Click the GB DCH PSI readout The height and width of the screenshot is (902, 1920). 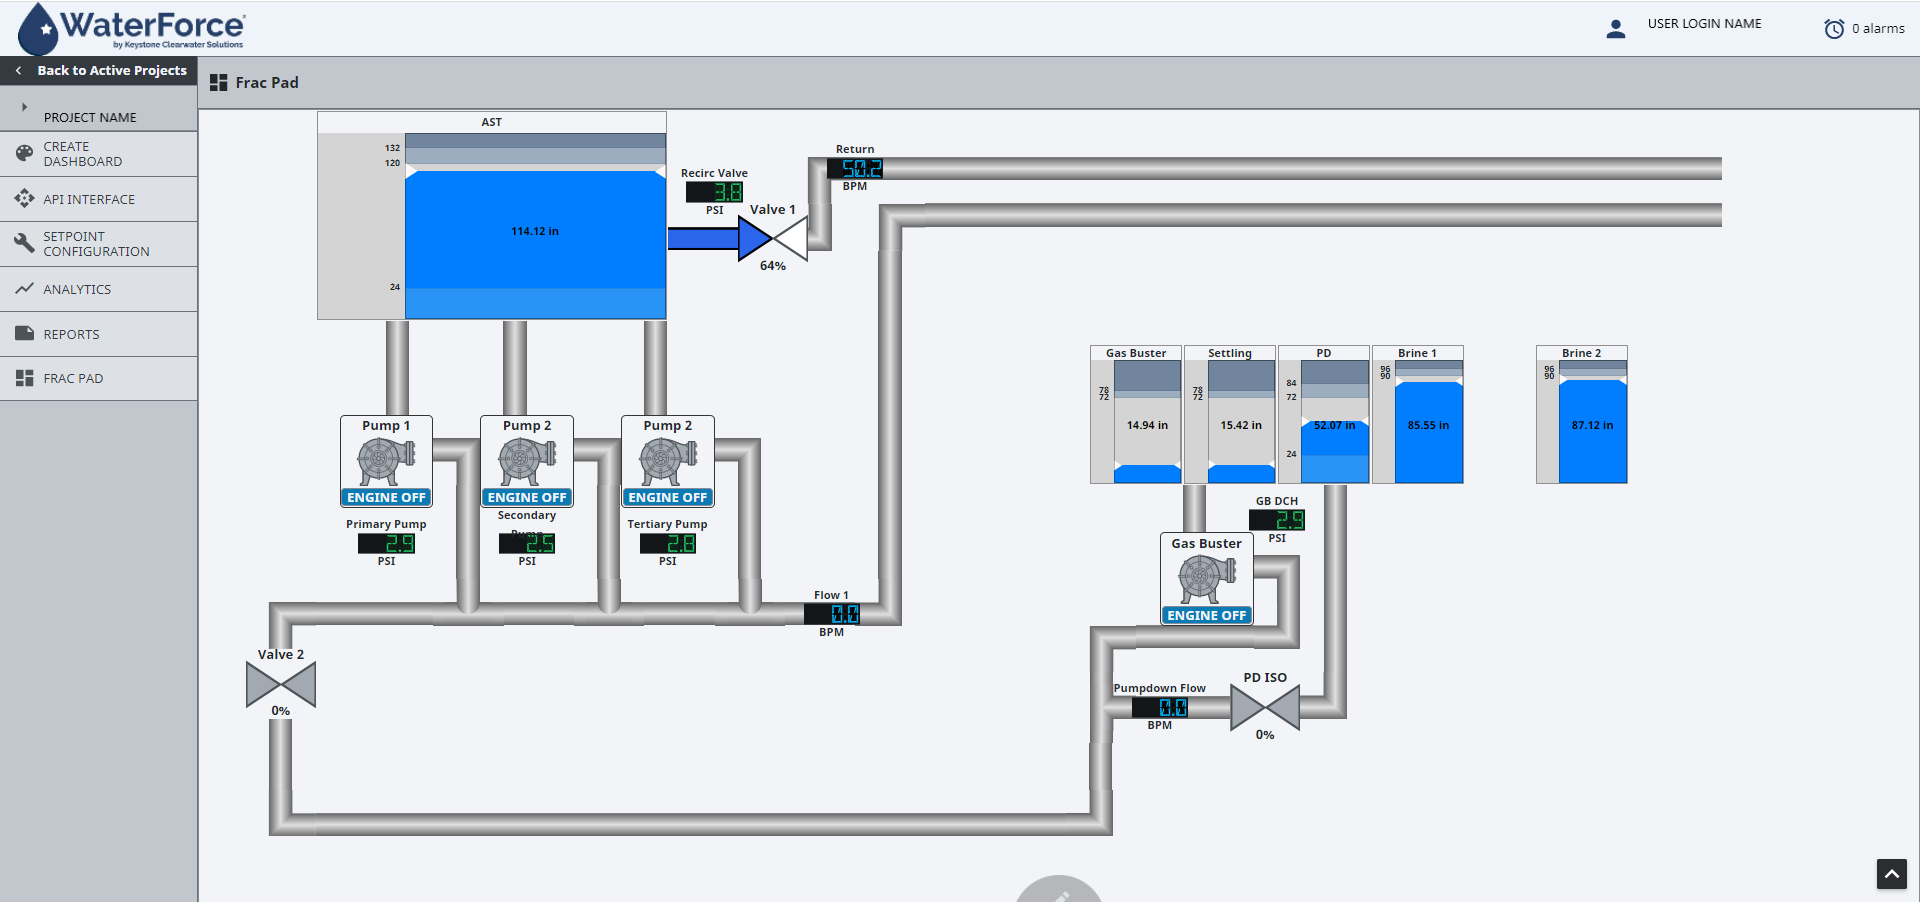1277,520
